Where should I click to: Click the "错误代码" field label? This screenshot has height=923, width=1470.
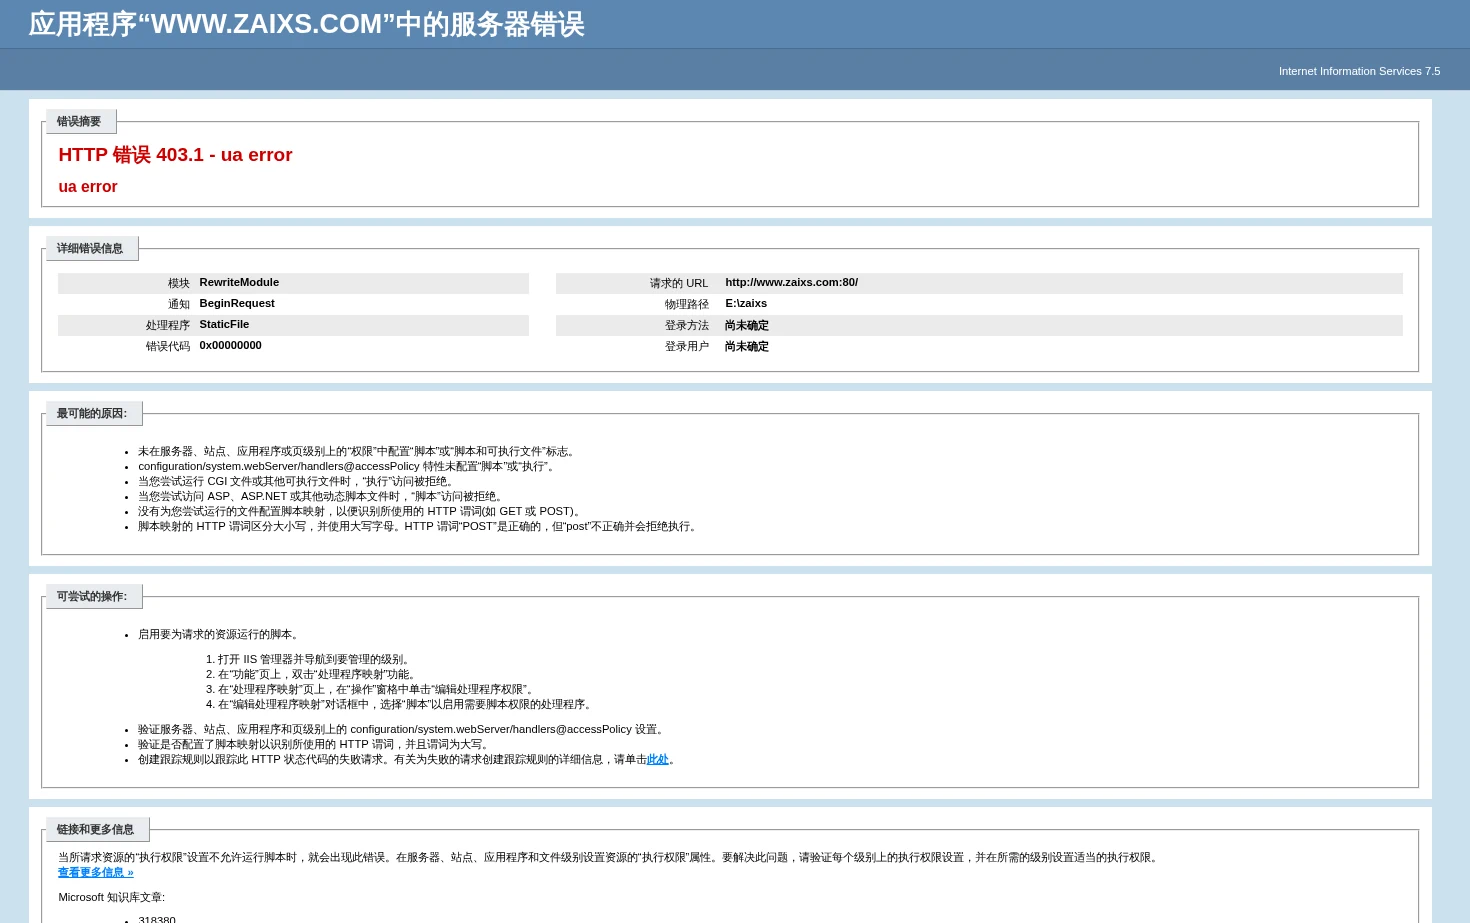click(x=168, y=347)
